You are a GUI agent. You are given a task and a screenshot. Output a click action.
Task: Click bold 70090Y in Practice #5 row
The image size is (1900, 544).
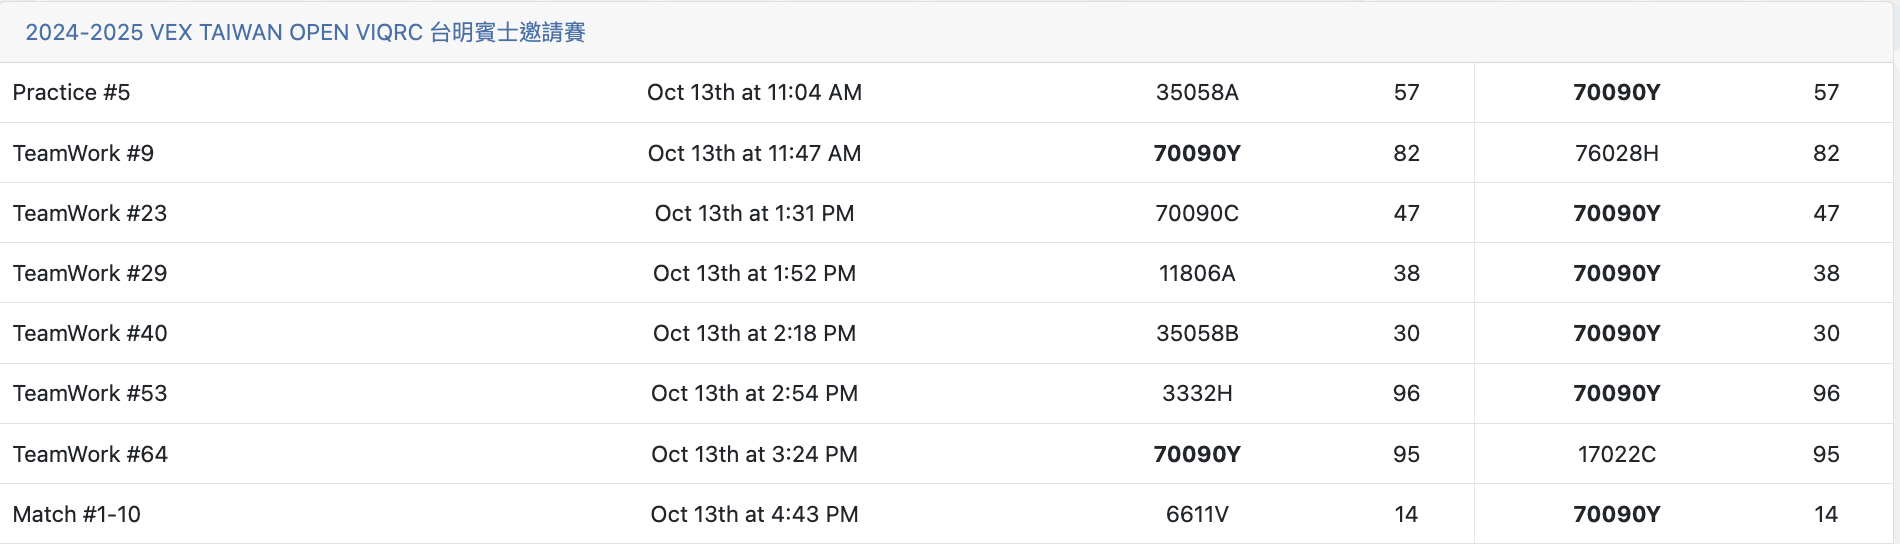pos(1616,93)
